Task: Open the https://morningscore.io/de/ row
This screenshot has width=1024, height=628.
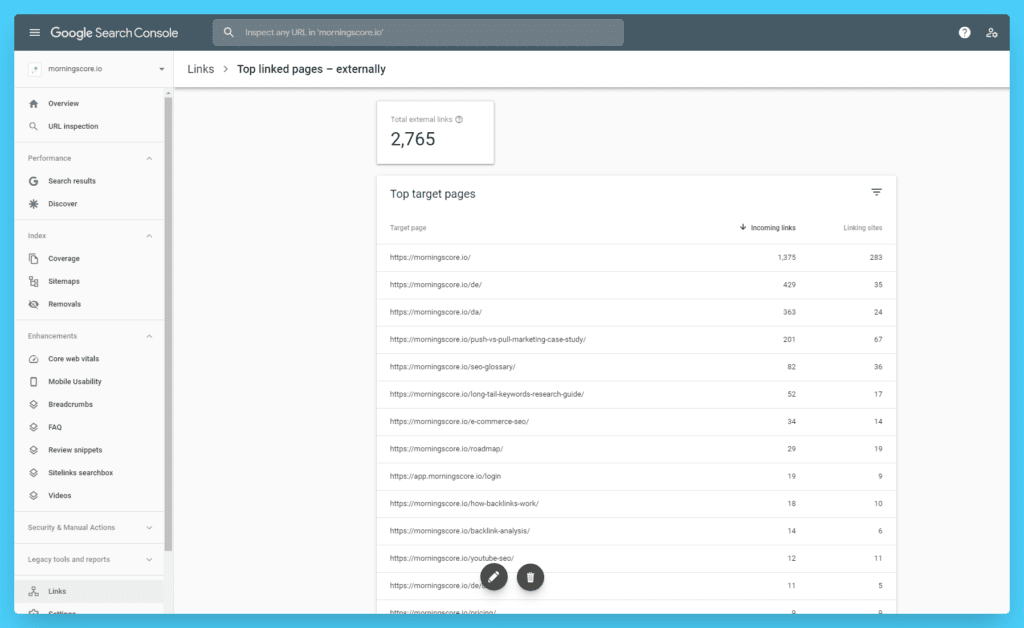Action: pyautogui.click(x=636, y=285)
